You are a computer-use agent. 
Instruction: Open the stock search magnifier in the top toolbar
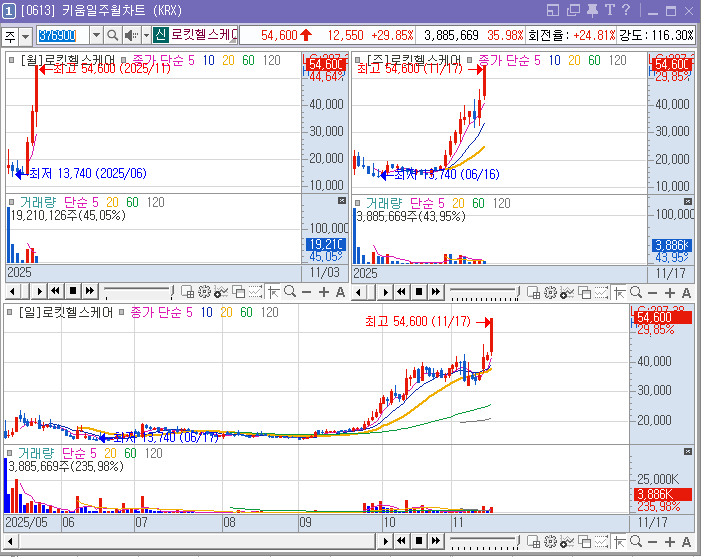pyautogui.click(x=113, y=35)
